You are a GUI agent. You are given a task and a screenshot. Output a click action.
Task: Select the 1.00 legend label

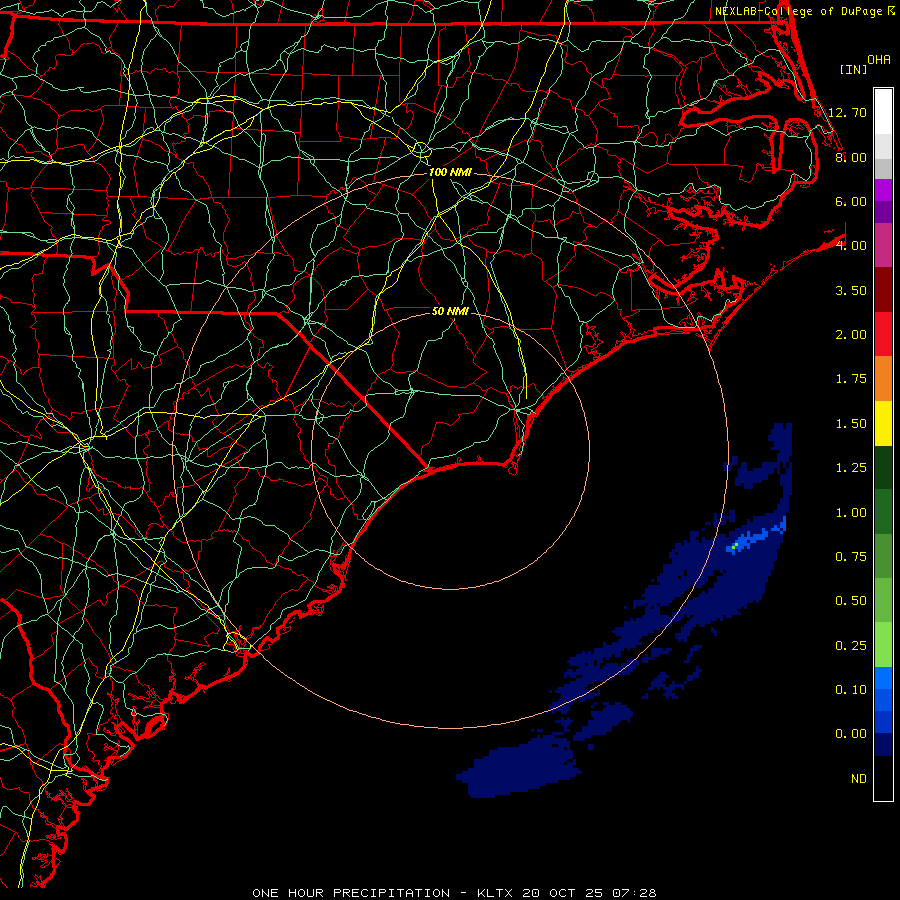pyautogui.click(x=851, y=513)
